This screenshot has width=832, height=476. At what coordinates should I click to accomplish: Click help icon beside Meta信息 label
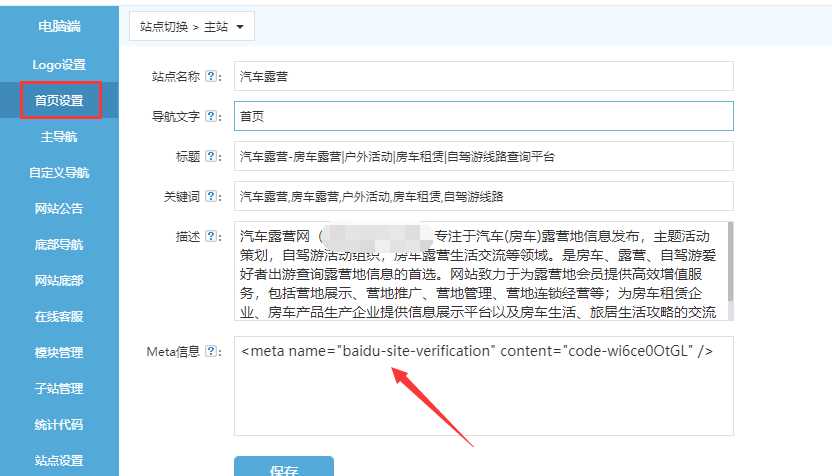(x=211, y=351)
